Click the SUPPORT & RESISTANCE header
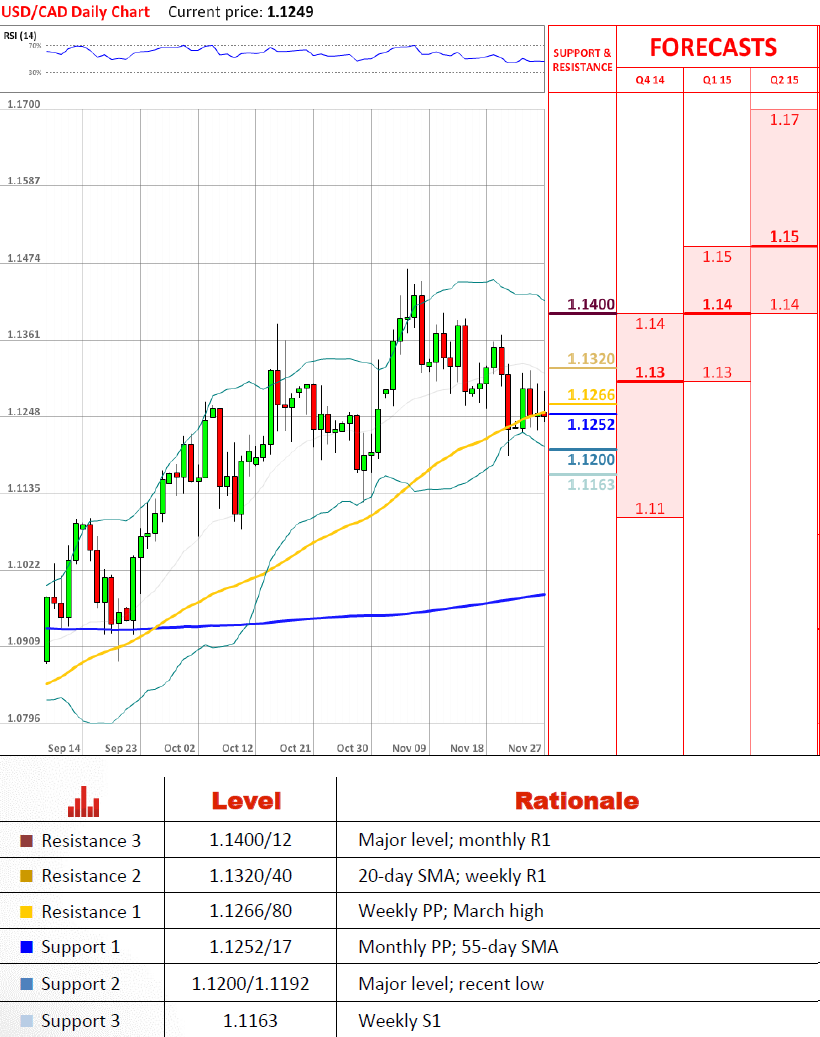820x1037 pixels. tap(583, 60)
